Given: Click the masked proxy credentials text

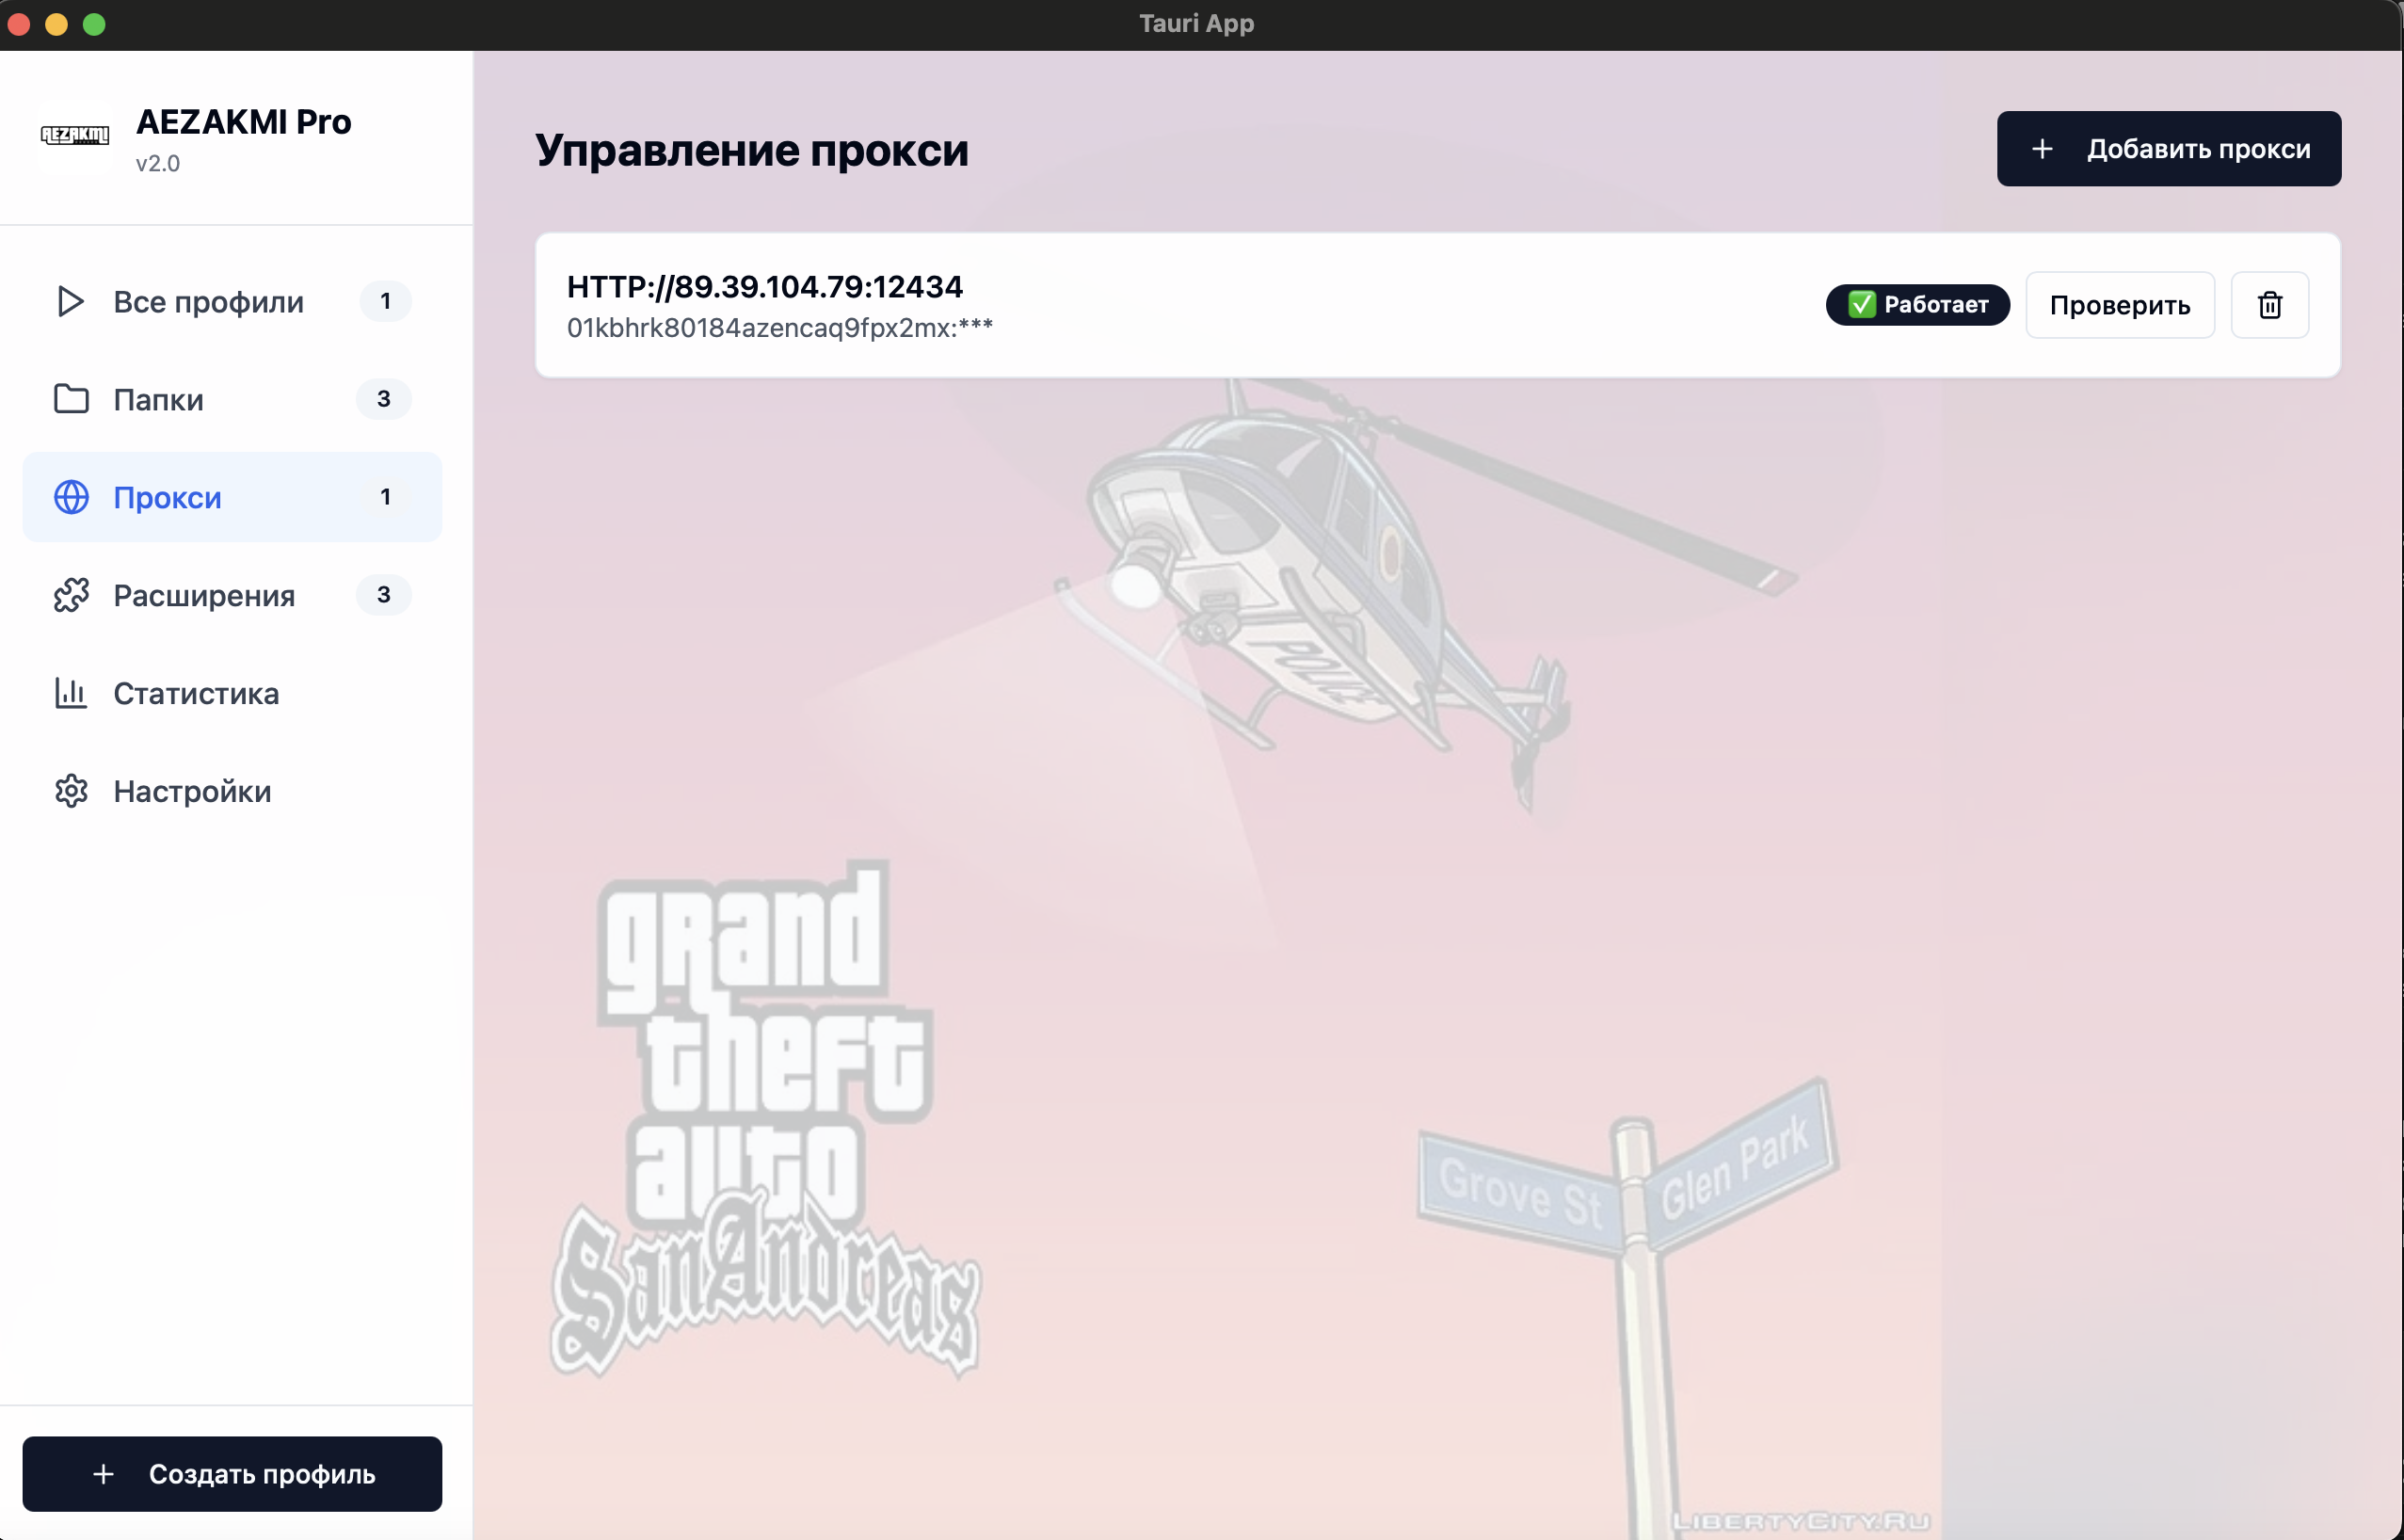Looking at the screenshot, I should pos(780,325).
